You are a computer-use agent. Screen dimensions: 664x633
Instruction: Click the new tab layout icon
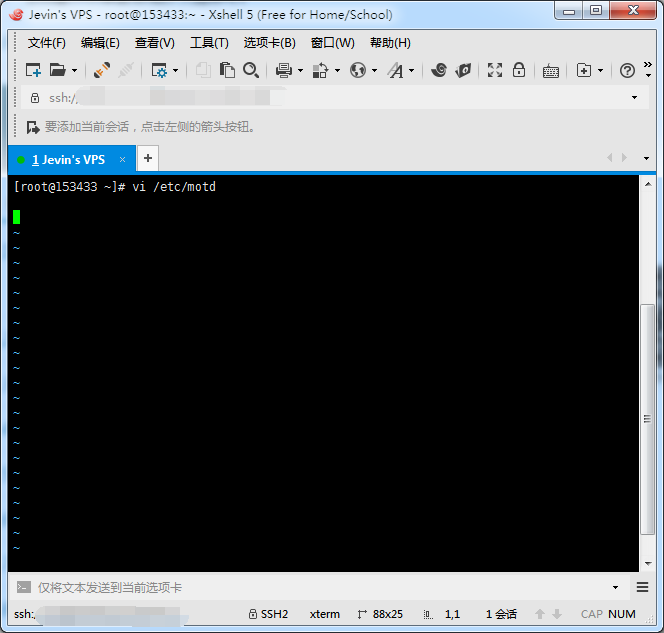coord(584,70)
